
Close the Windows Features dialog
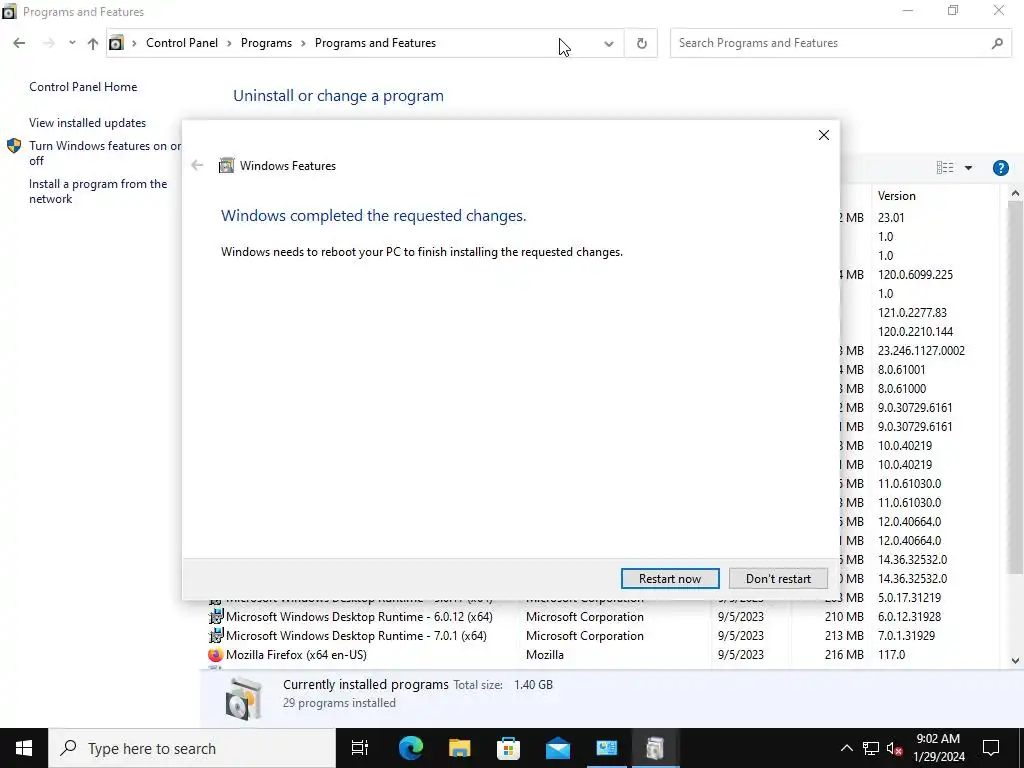824,135
